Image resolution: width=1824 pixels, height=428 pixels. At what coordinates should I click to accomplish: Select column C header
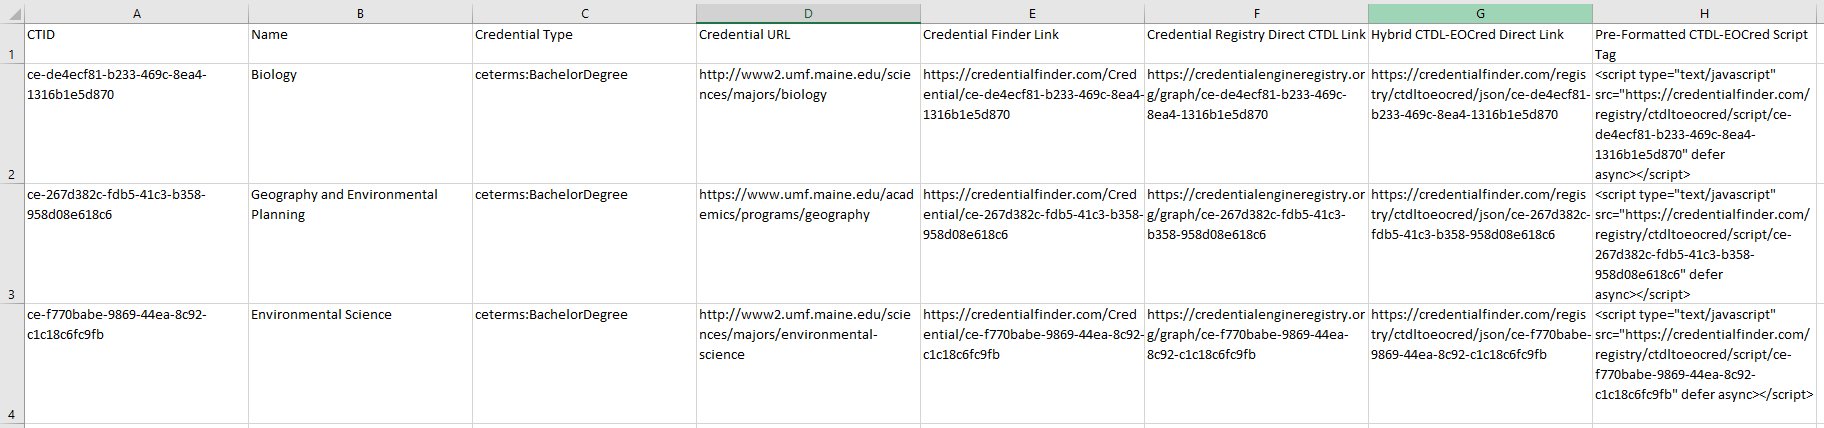coord(584,13)
